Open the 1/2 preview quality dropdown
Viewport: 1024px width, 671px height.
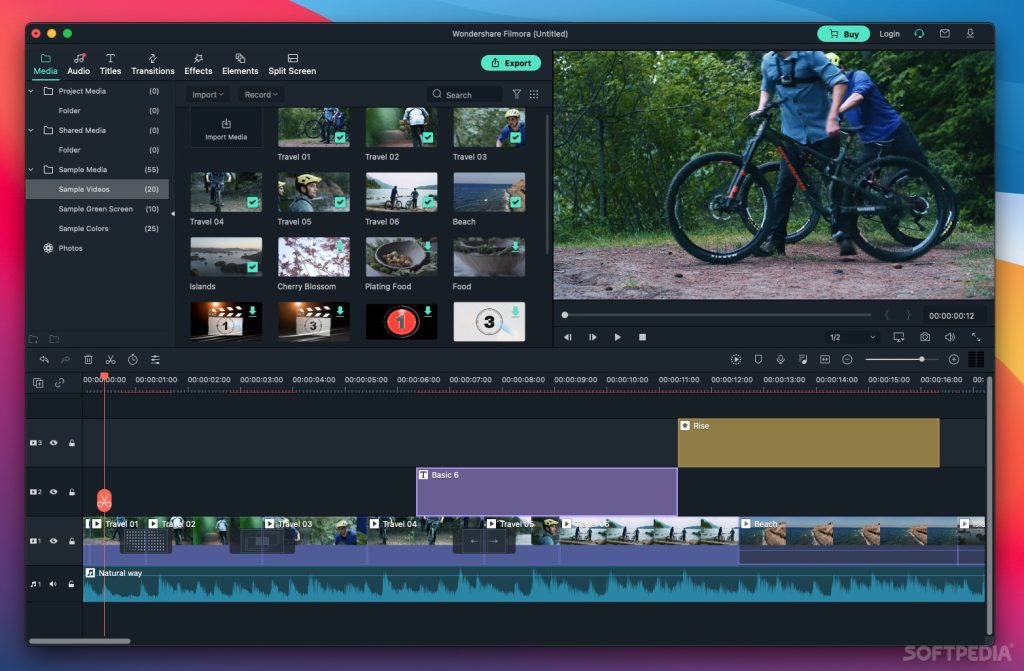coord(852,337)
